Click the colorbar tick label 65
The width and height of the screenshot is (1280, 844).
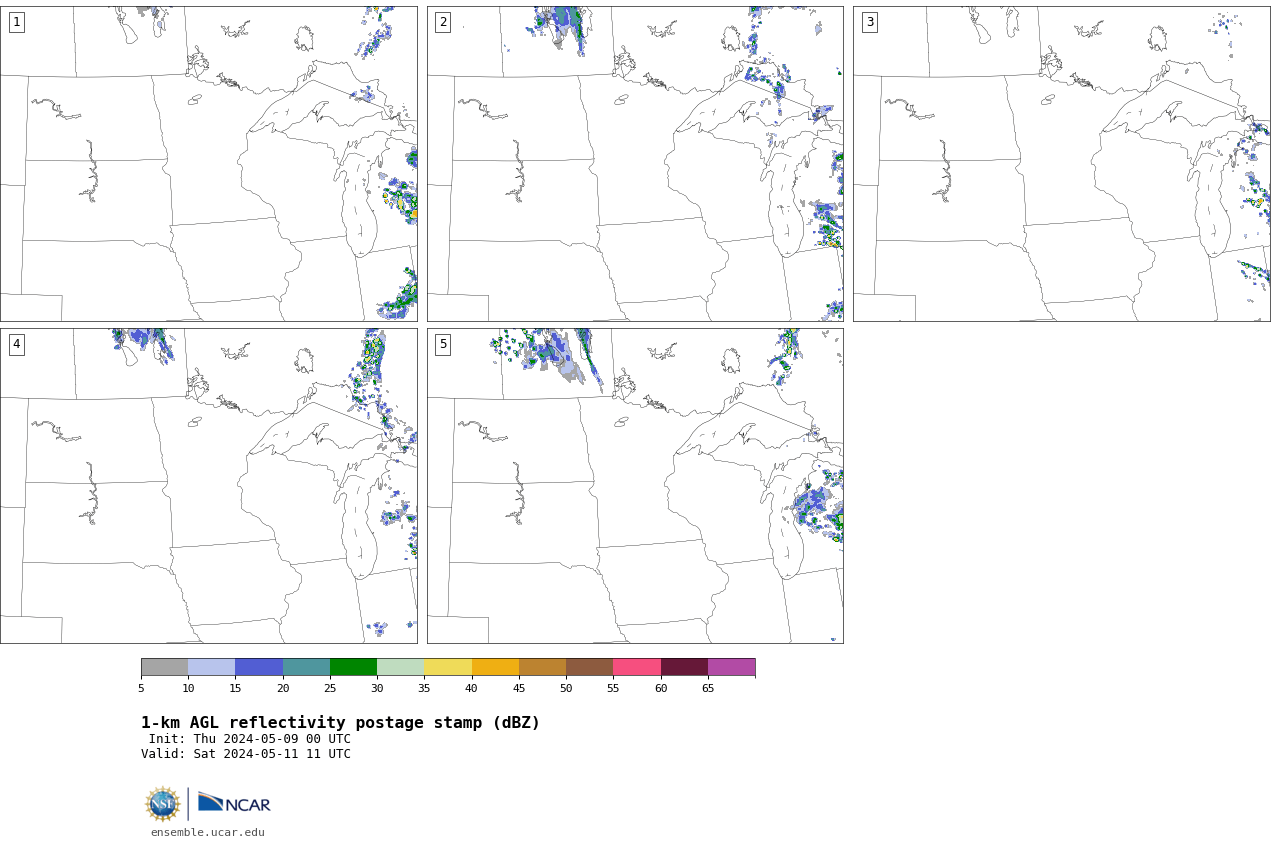(708, 688)
